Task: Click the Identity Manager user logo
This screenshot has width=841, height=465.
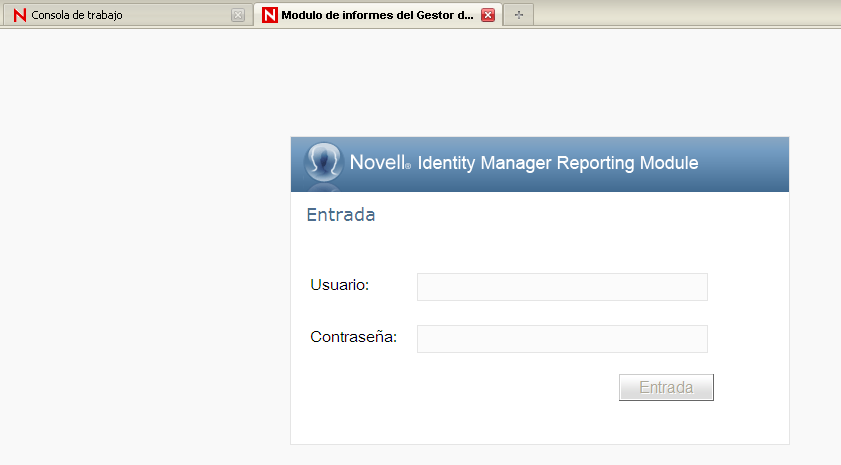Action: point(323,161)
